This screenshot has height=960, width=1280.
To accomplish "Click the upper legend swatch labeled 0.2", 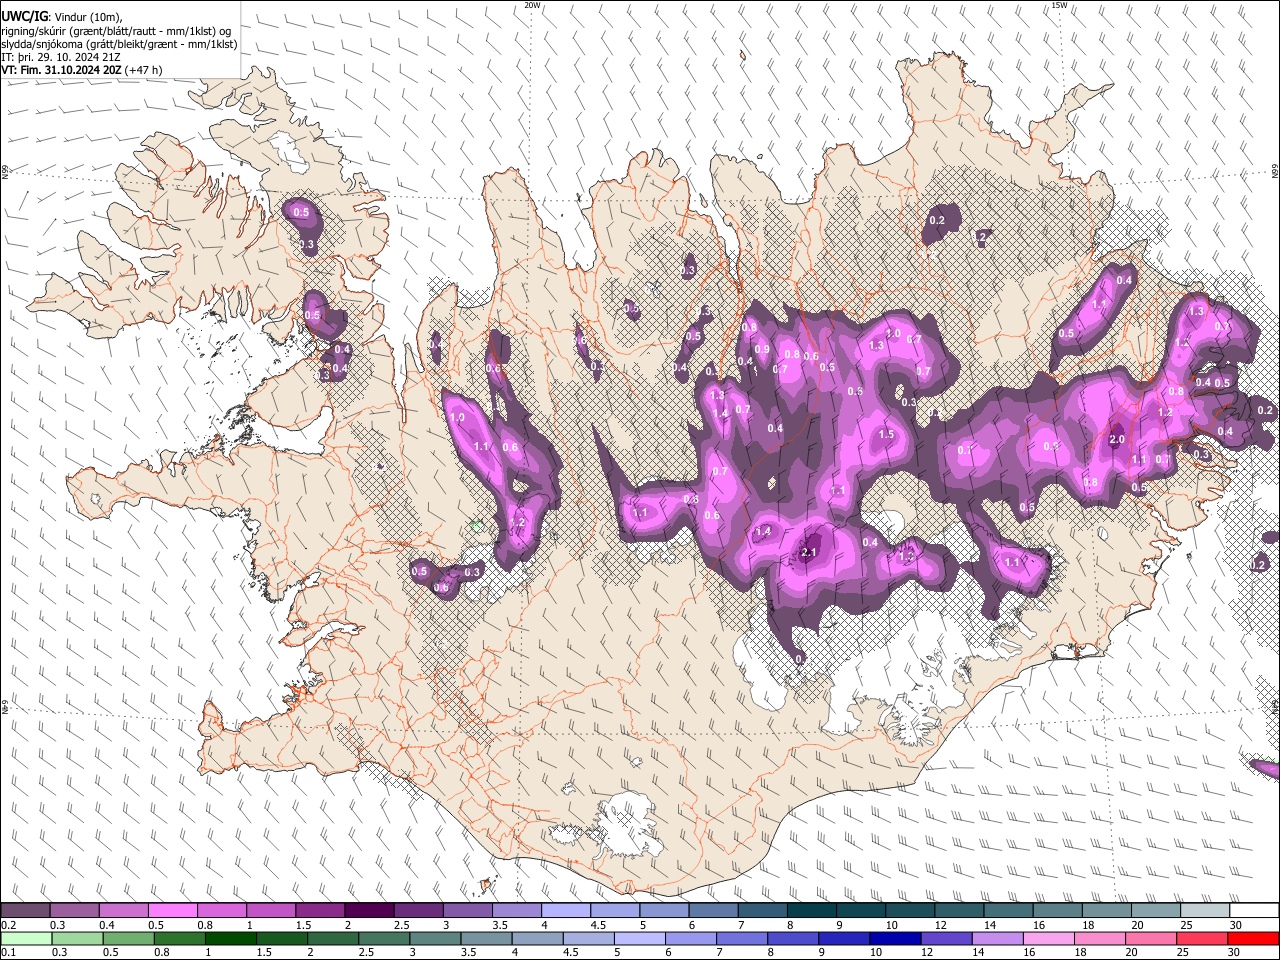I will 26,911.
